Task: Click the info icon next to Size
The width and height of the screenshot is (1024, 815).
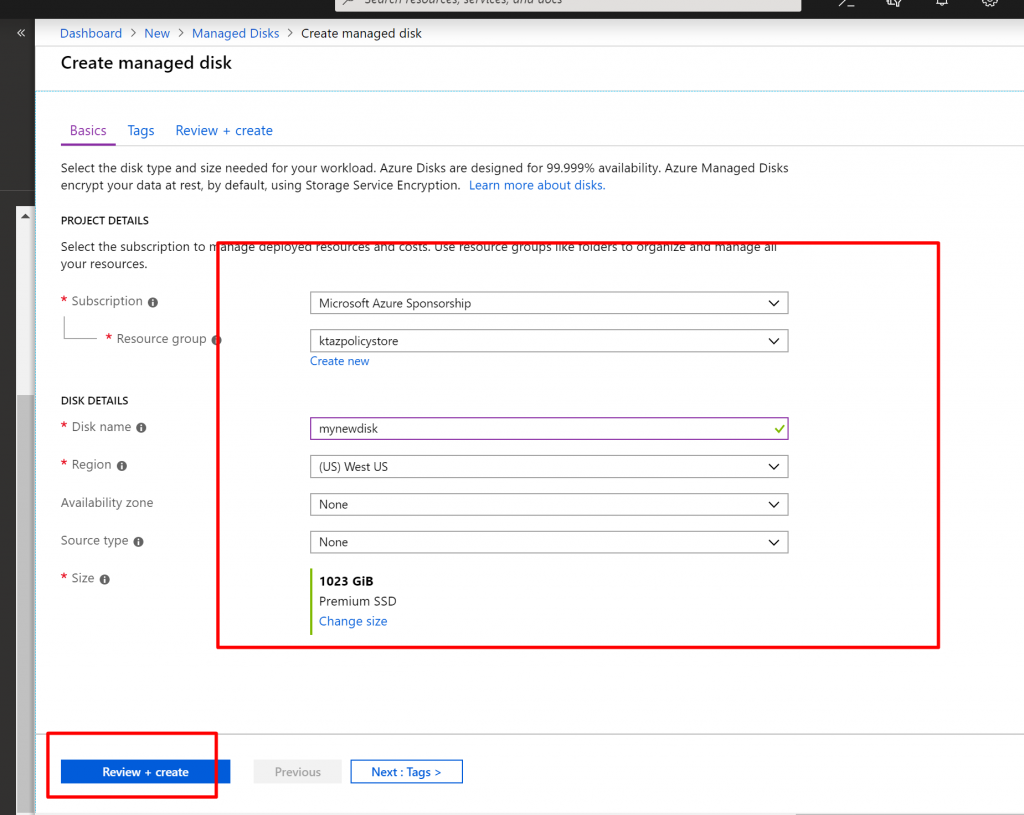Action: click(104, 579)
